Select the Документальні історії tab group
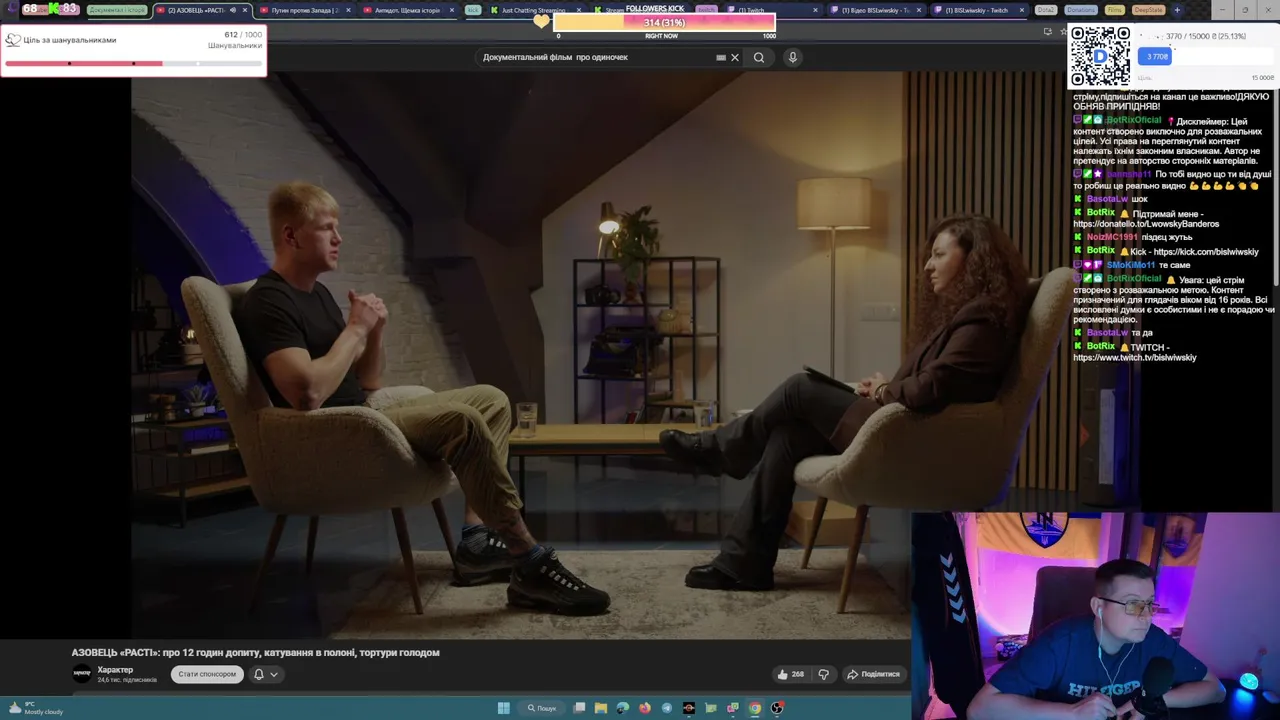Viewport: 1280px width, 720px height. (x=117, y=10)
